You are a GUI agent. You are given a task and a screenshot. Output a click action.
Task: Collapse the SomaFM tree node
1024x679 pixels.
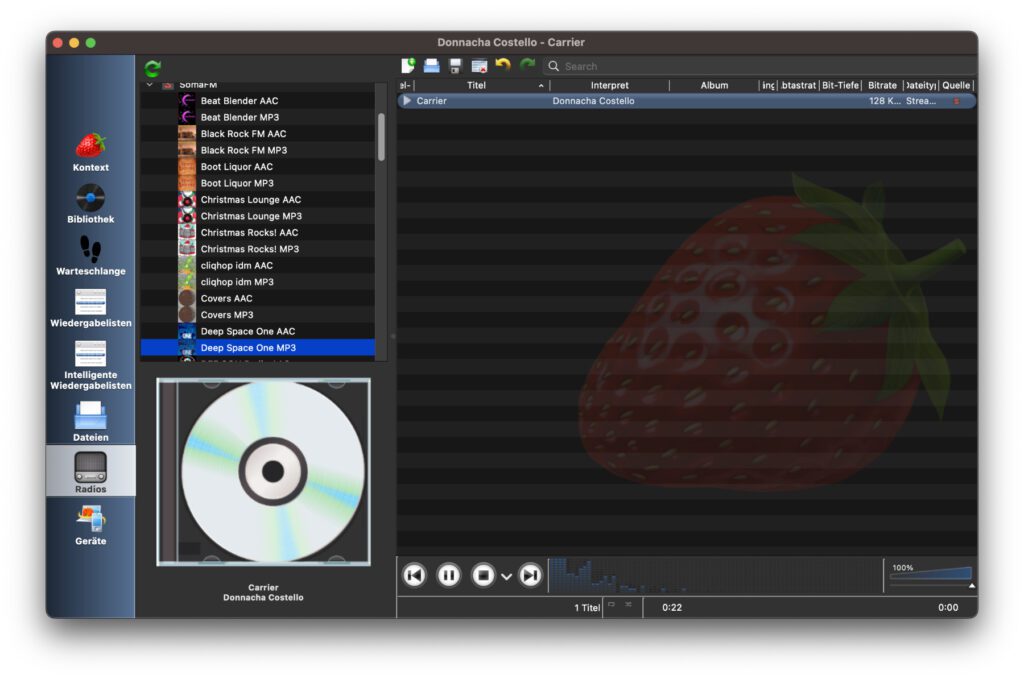pos(149,85)
